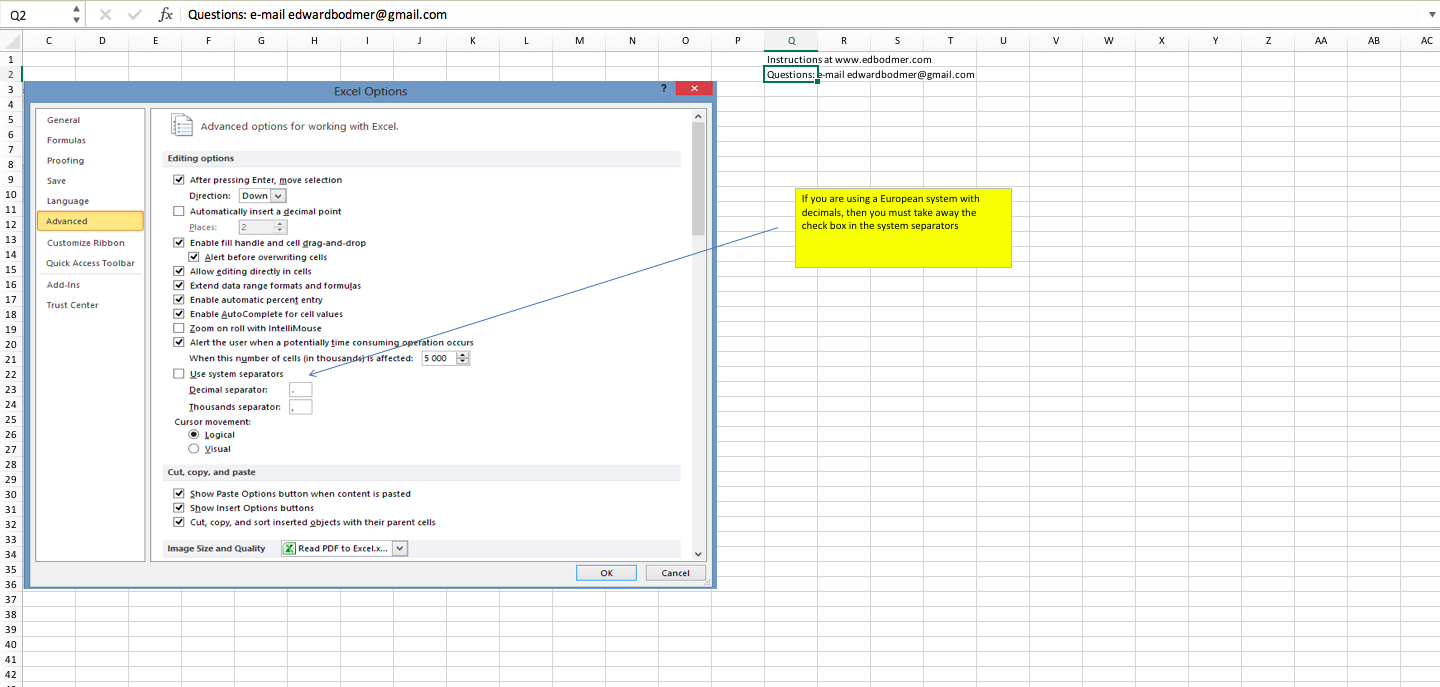Open the Name Box dropdown arrows
Screen dimensions: 1440x687
click(x=76, y=15)
